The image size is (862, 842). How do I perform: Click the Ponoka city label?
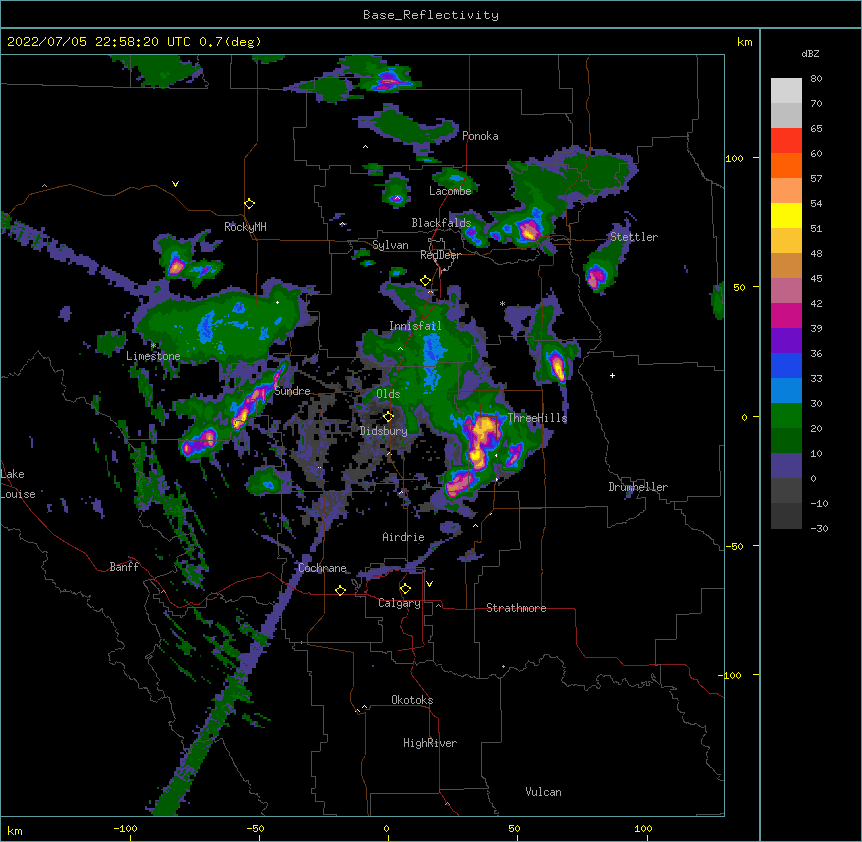tap(480, 136)
